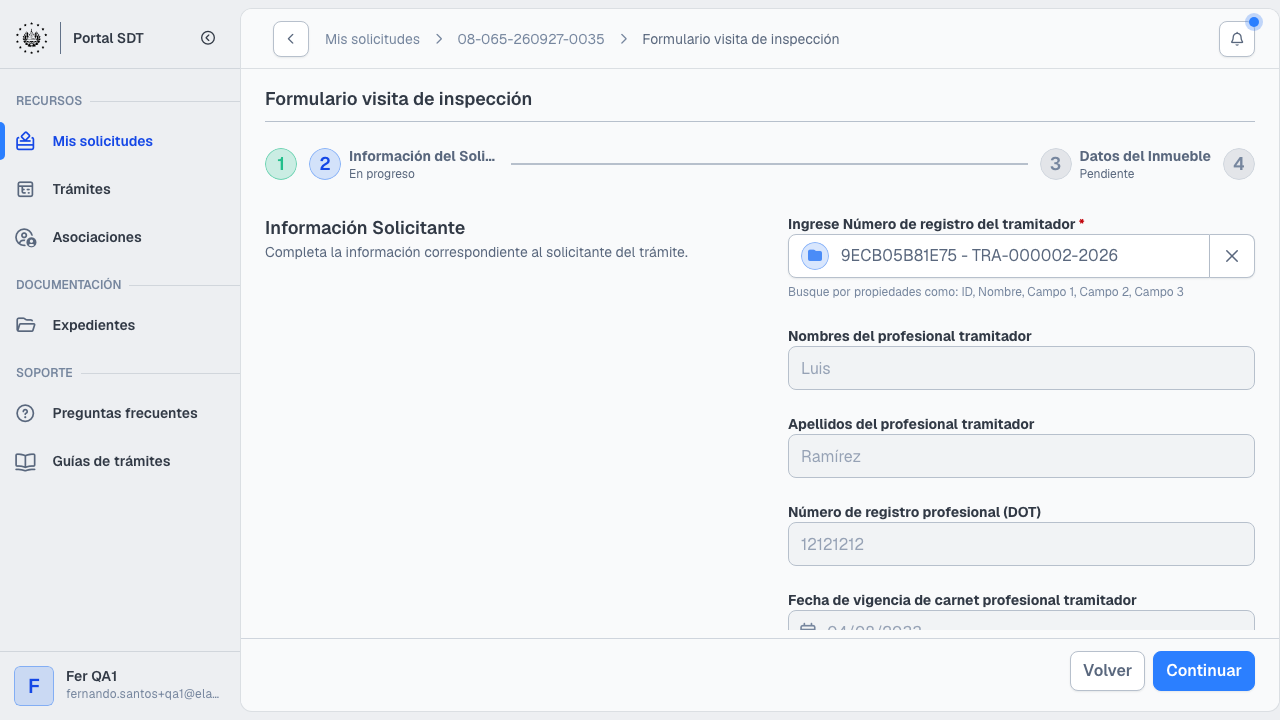This screenshot has height=720, width=1280.
Task: Click Fer QA1 user name
Action: 92,676
